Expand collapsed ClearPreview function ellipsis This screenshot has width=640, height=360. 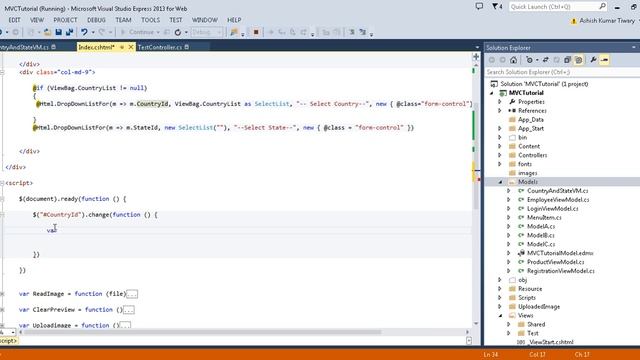(129, 310)
